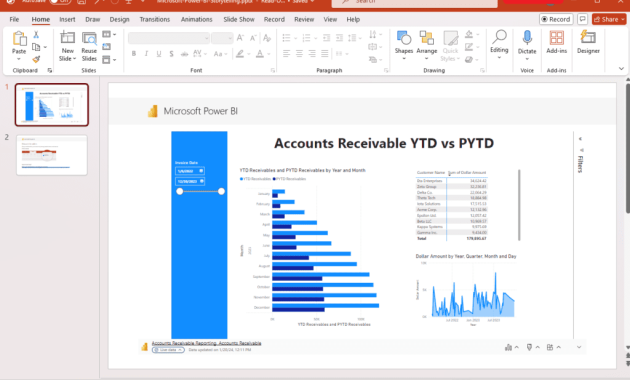Switch to the Slide Show tab

tap(239, 19)
